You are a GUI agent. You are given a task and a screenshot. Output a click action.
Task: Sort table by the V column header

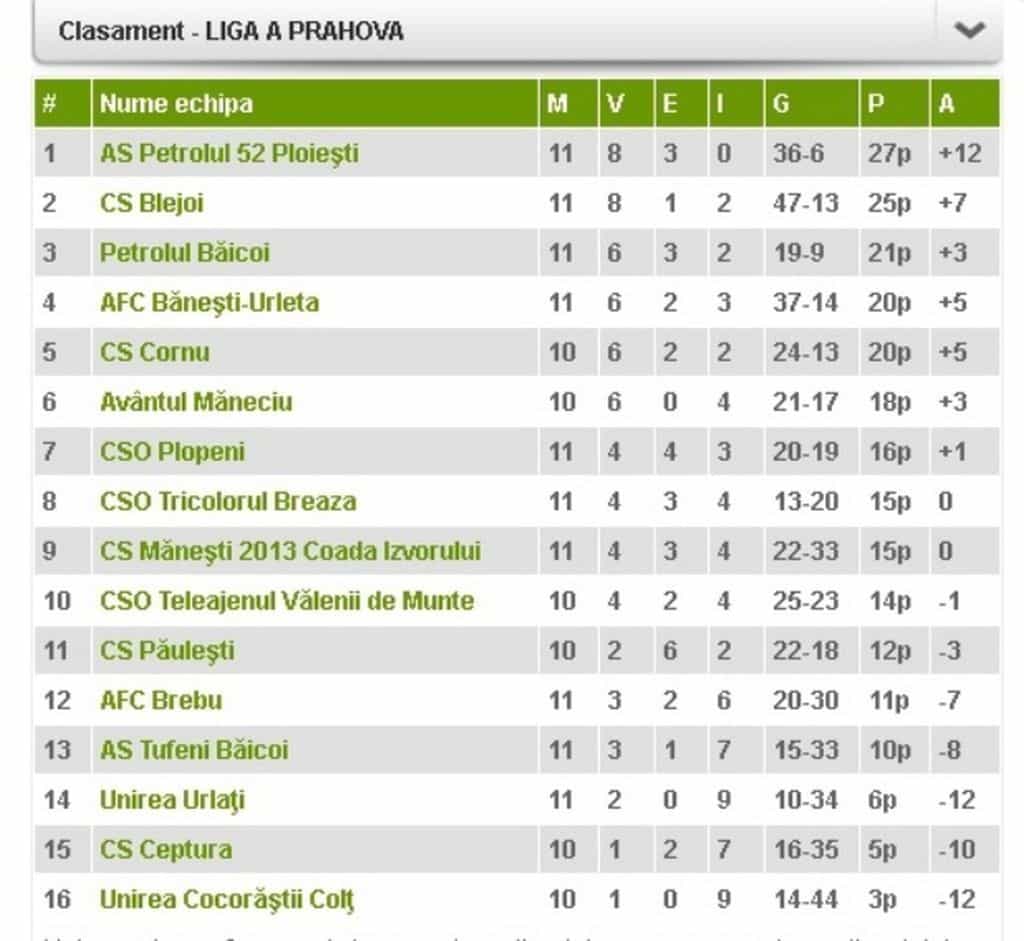[x=616, y=103]
